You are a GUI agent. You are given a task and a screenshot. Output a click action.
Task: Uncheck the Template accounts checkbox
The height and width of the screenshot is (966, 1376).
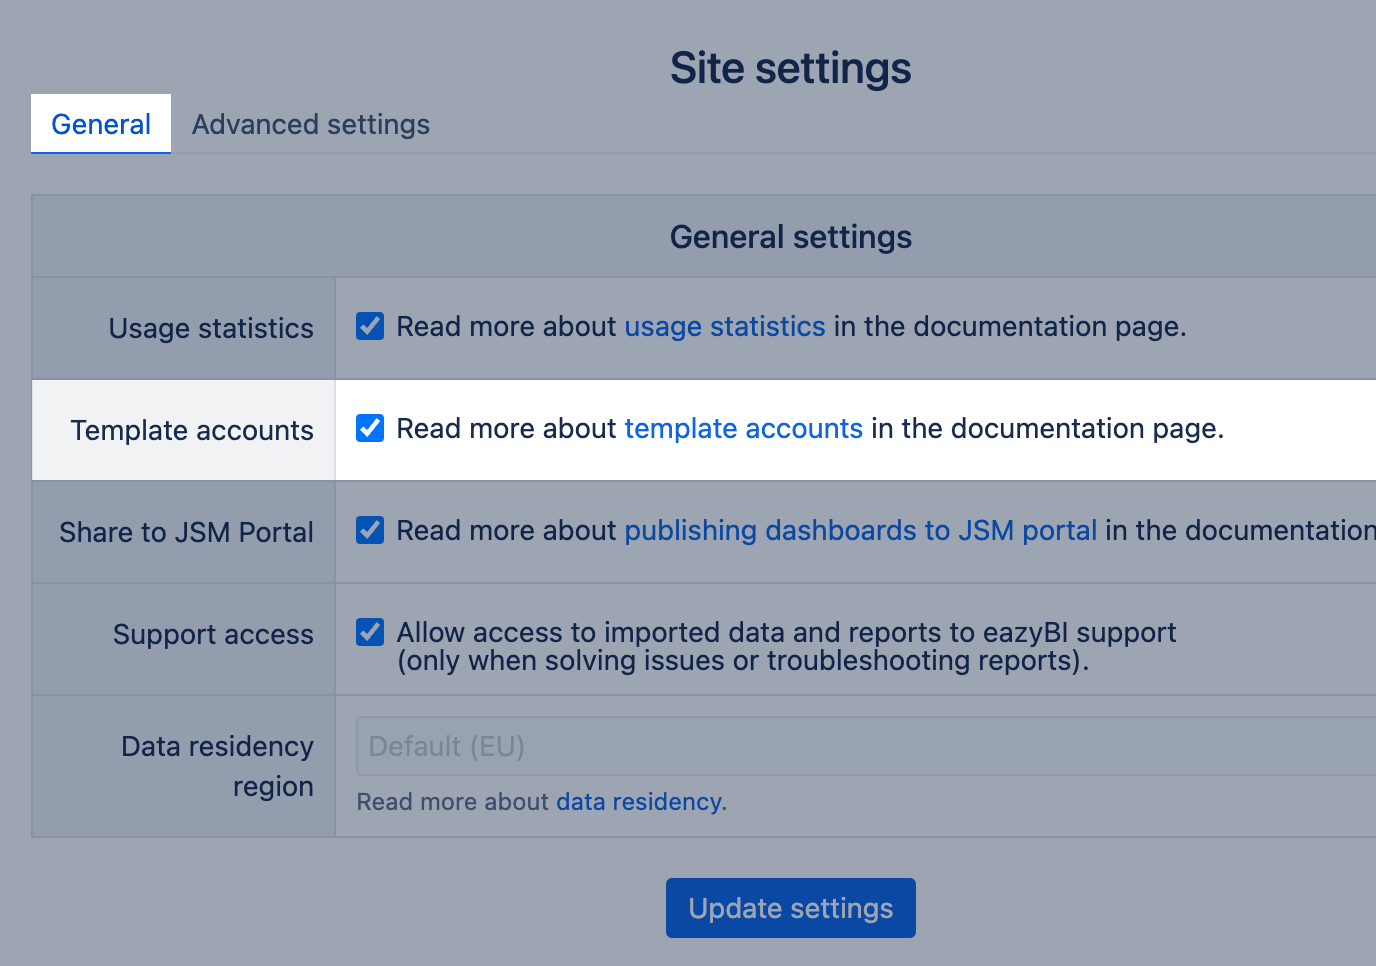[370, 429]
